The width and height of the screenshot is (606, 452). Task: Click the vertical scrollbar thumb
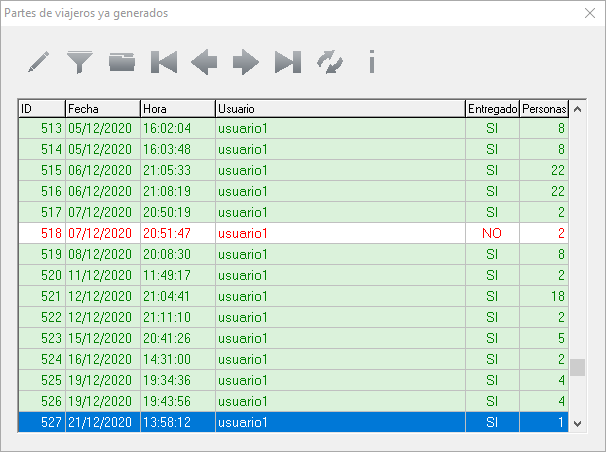point(577,367)
